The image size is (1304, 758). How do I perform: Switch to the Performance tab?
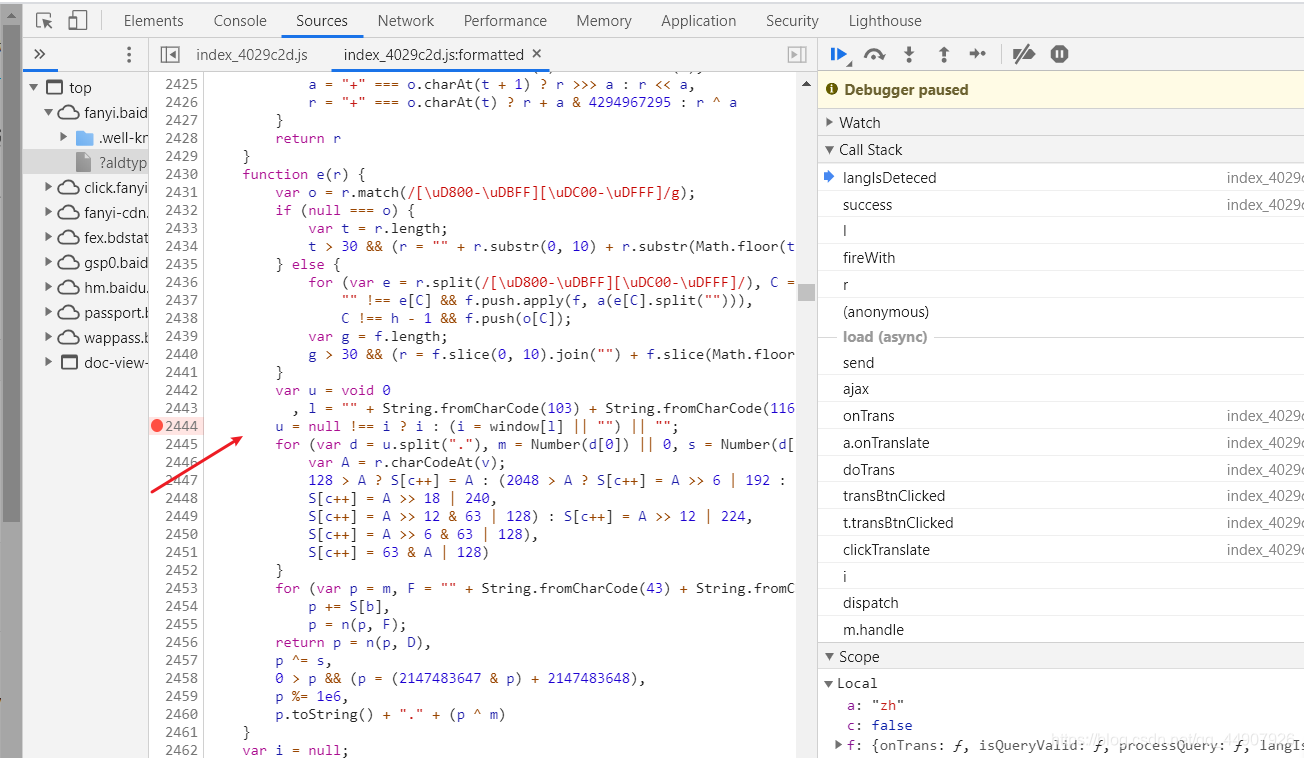coord(505,20)
